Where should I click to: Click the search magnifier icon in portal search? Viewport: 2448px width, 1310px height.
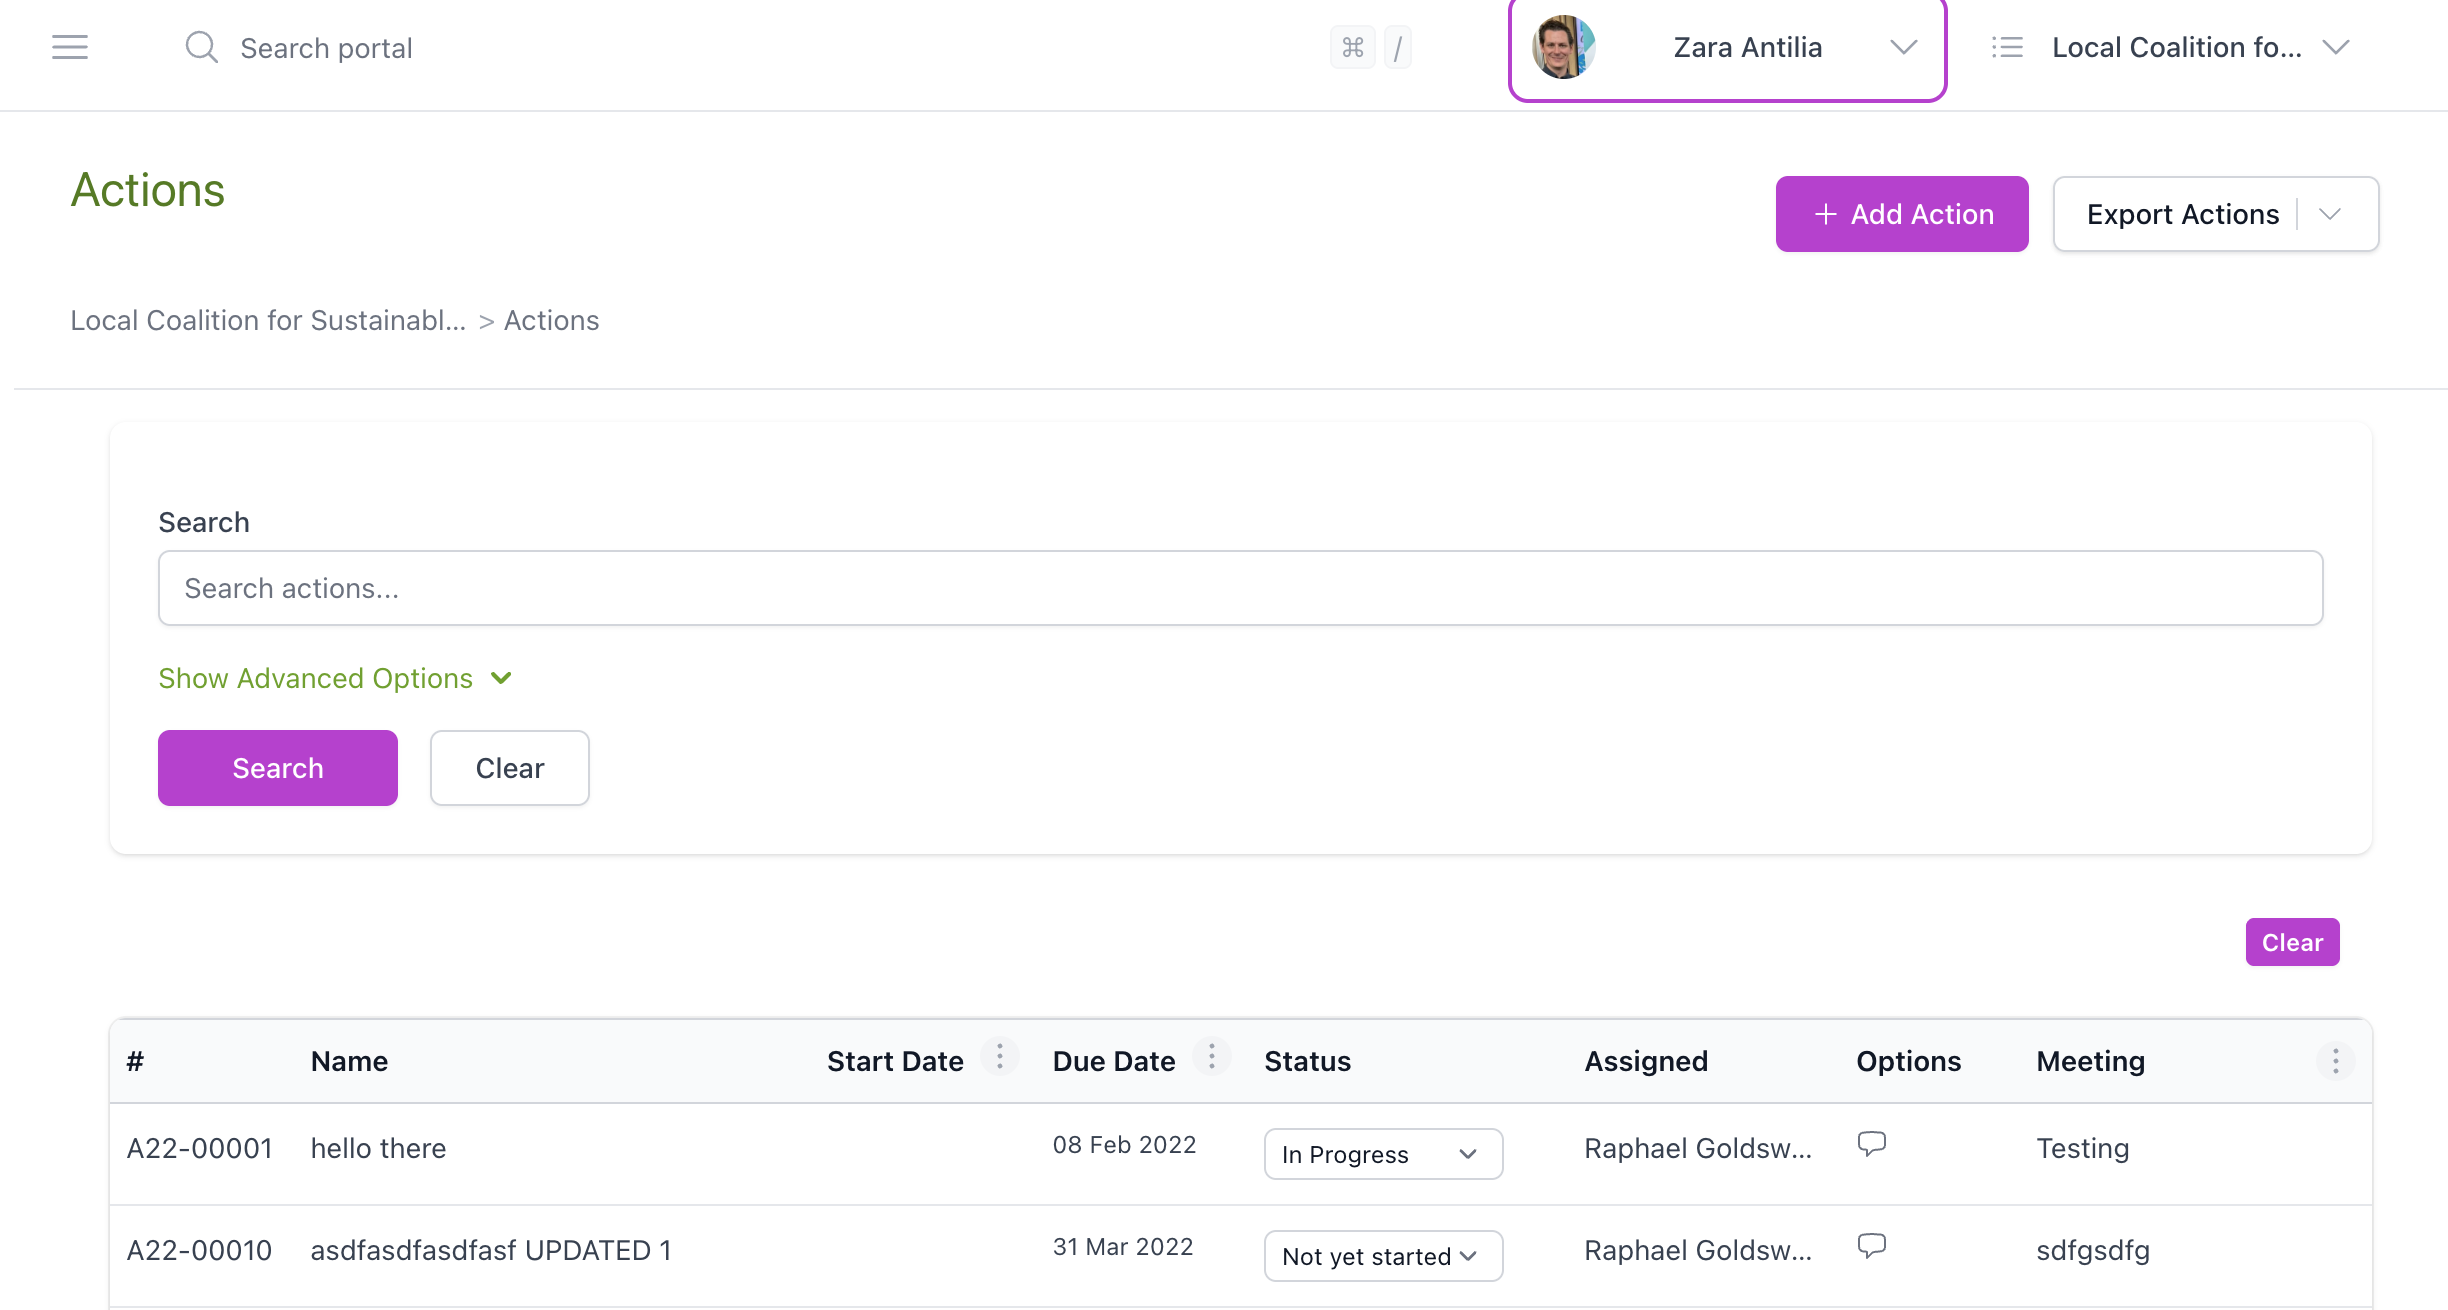click(x=201, y=46)
